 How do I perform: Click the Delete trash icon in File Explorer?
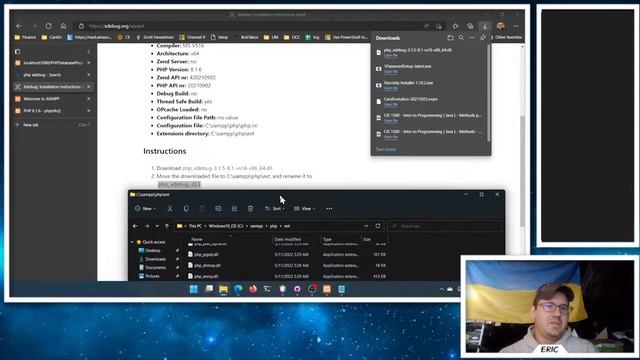point(250,209)
